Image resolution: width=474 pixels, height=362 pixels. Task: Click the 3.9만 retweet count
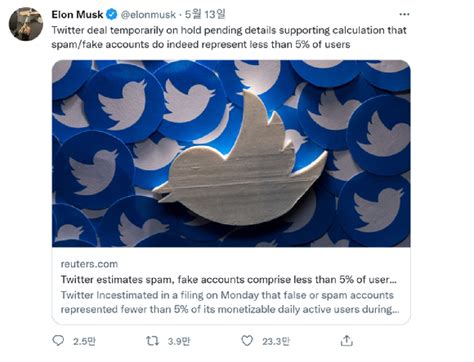[x=179, y=341]
